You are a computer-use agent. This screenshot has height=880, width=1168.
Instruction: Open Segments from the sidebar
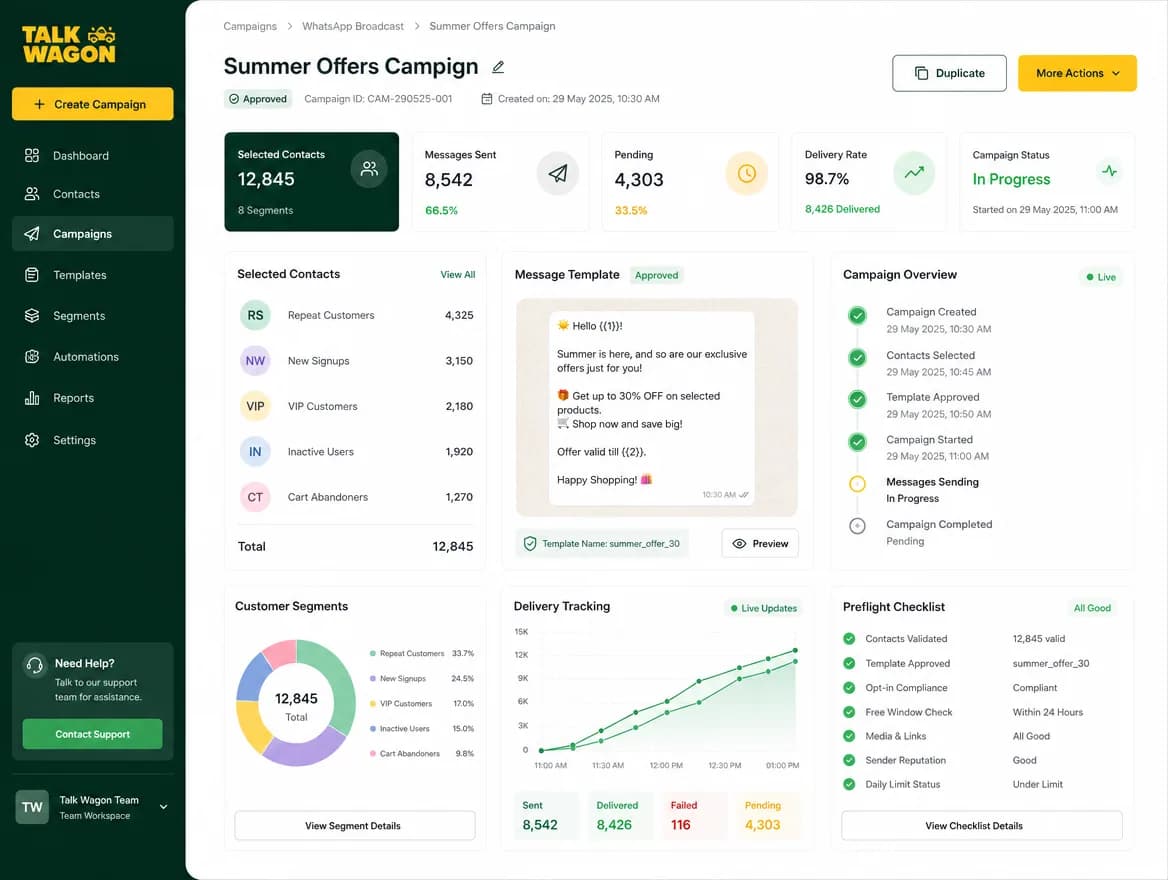pos(92,316)
